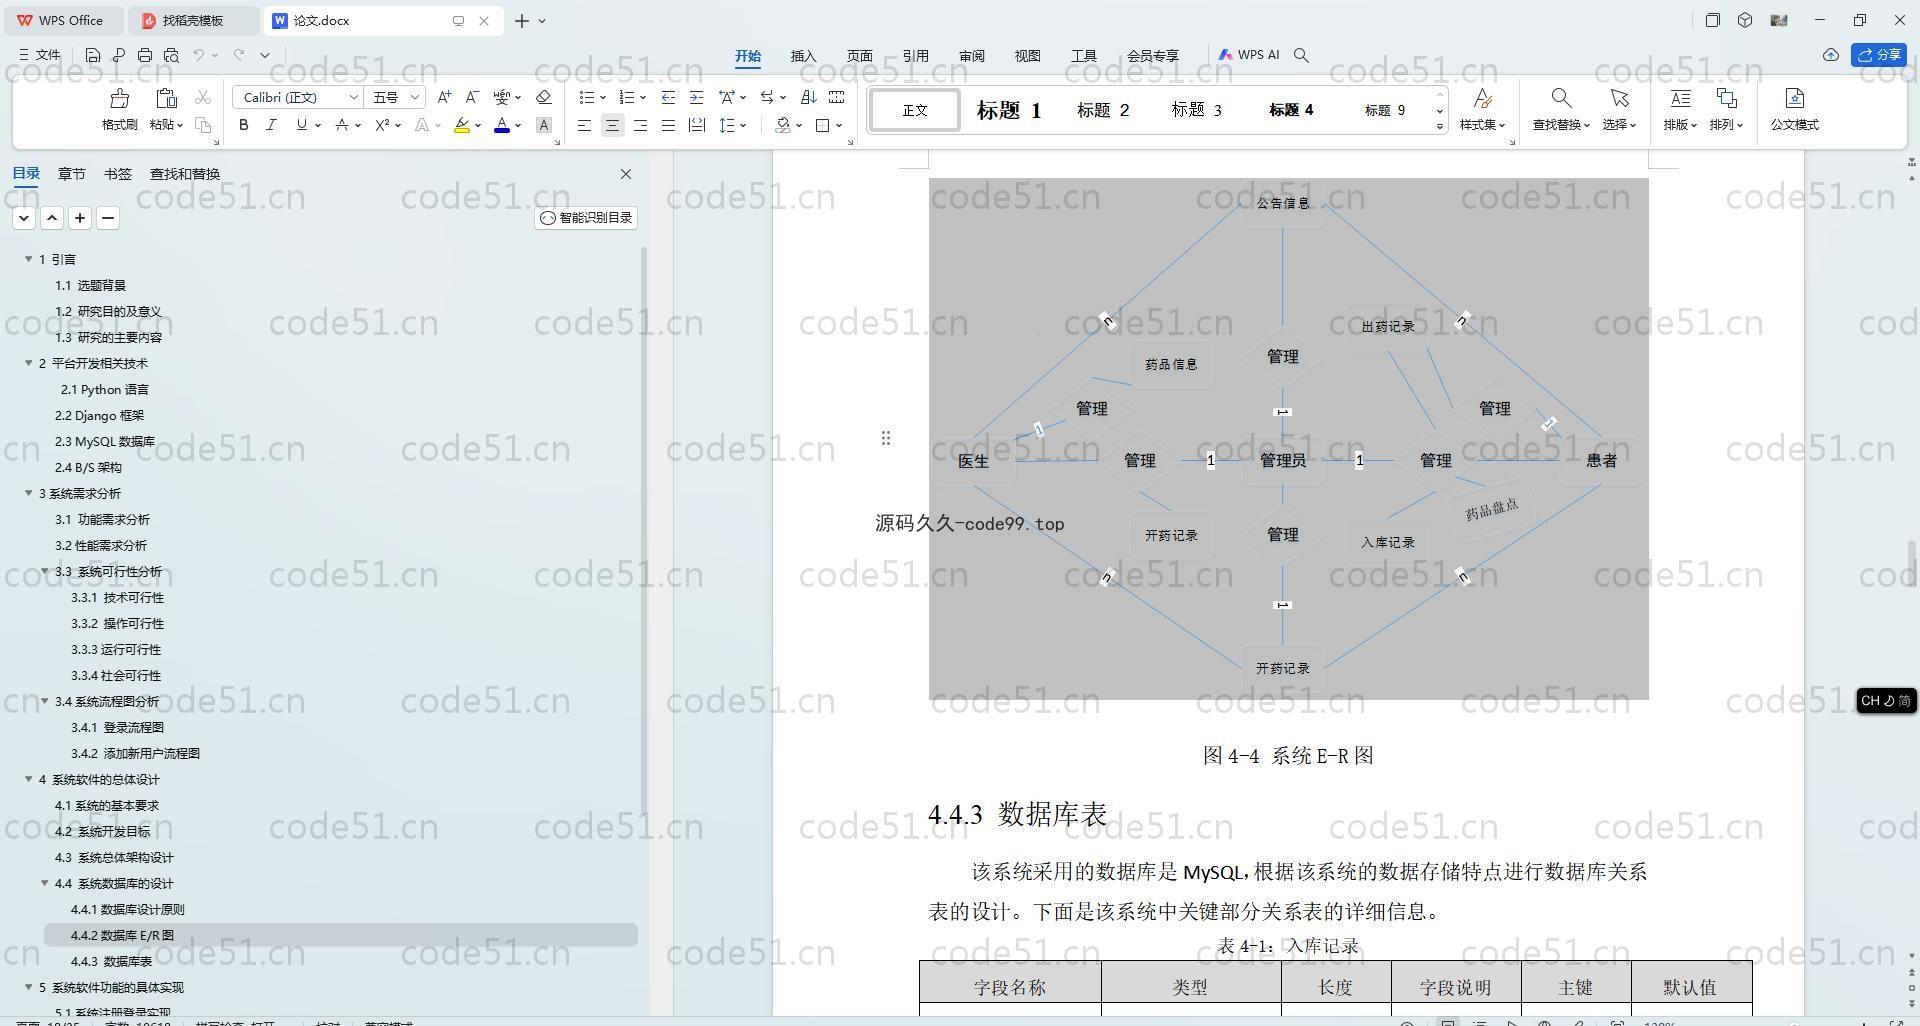Click the cloud upload icon near Share

pyautogui.click(x=1830, y=55)
